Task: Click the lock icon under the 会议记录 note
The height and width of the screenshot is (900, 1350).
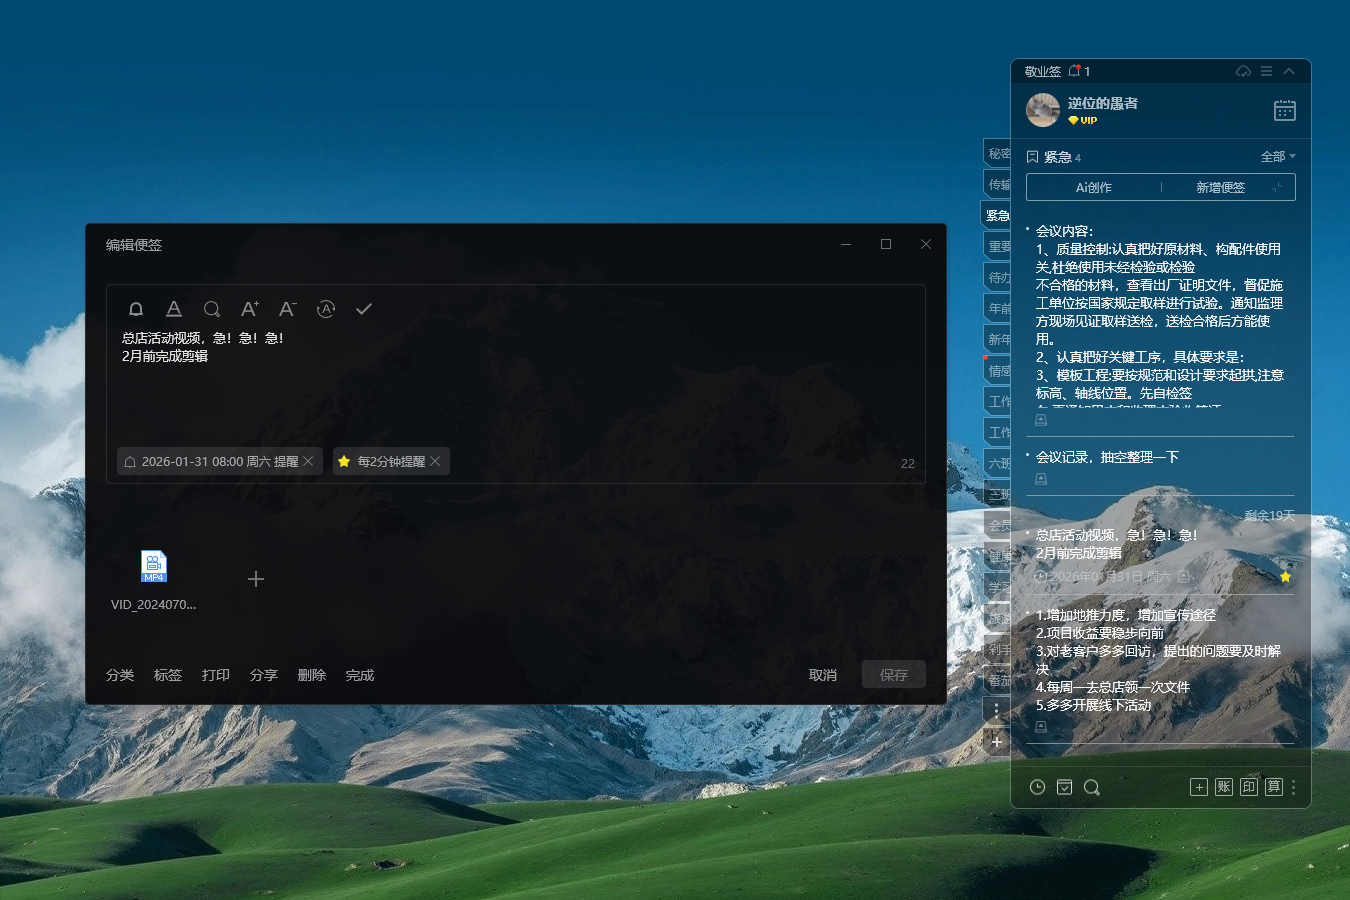Action: pos(1040,479)
